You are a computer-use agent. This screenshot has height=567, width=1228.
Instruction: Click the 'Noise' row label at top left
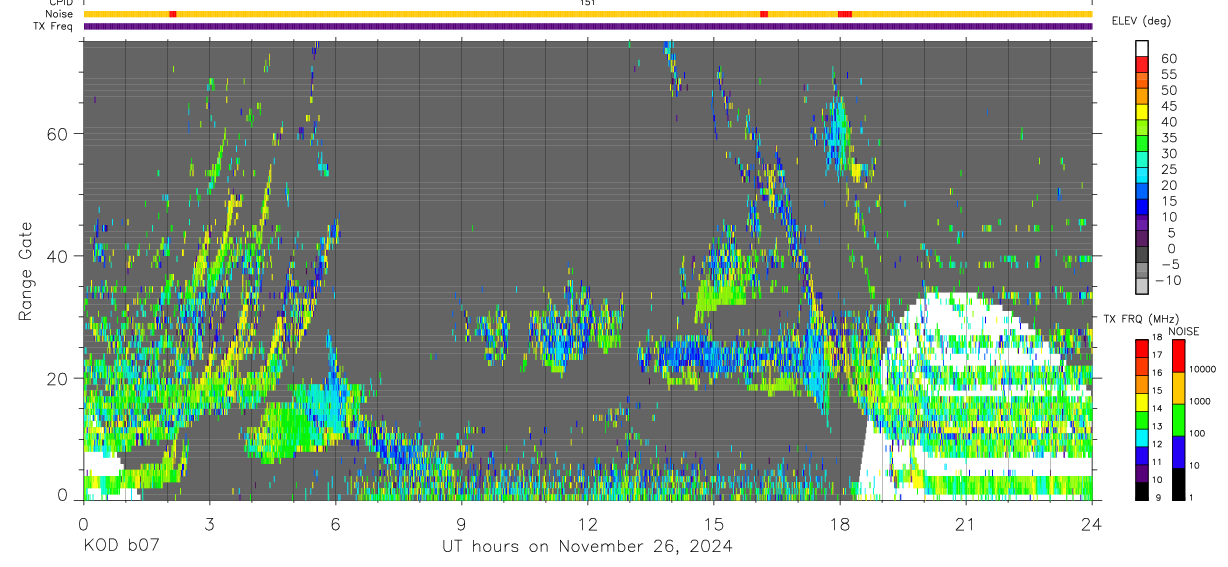pyautogui.click(x=60, y=14)
